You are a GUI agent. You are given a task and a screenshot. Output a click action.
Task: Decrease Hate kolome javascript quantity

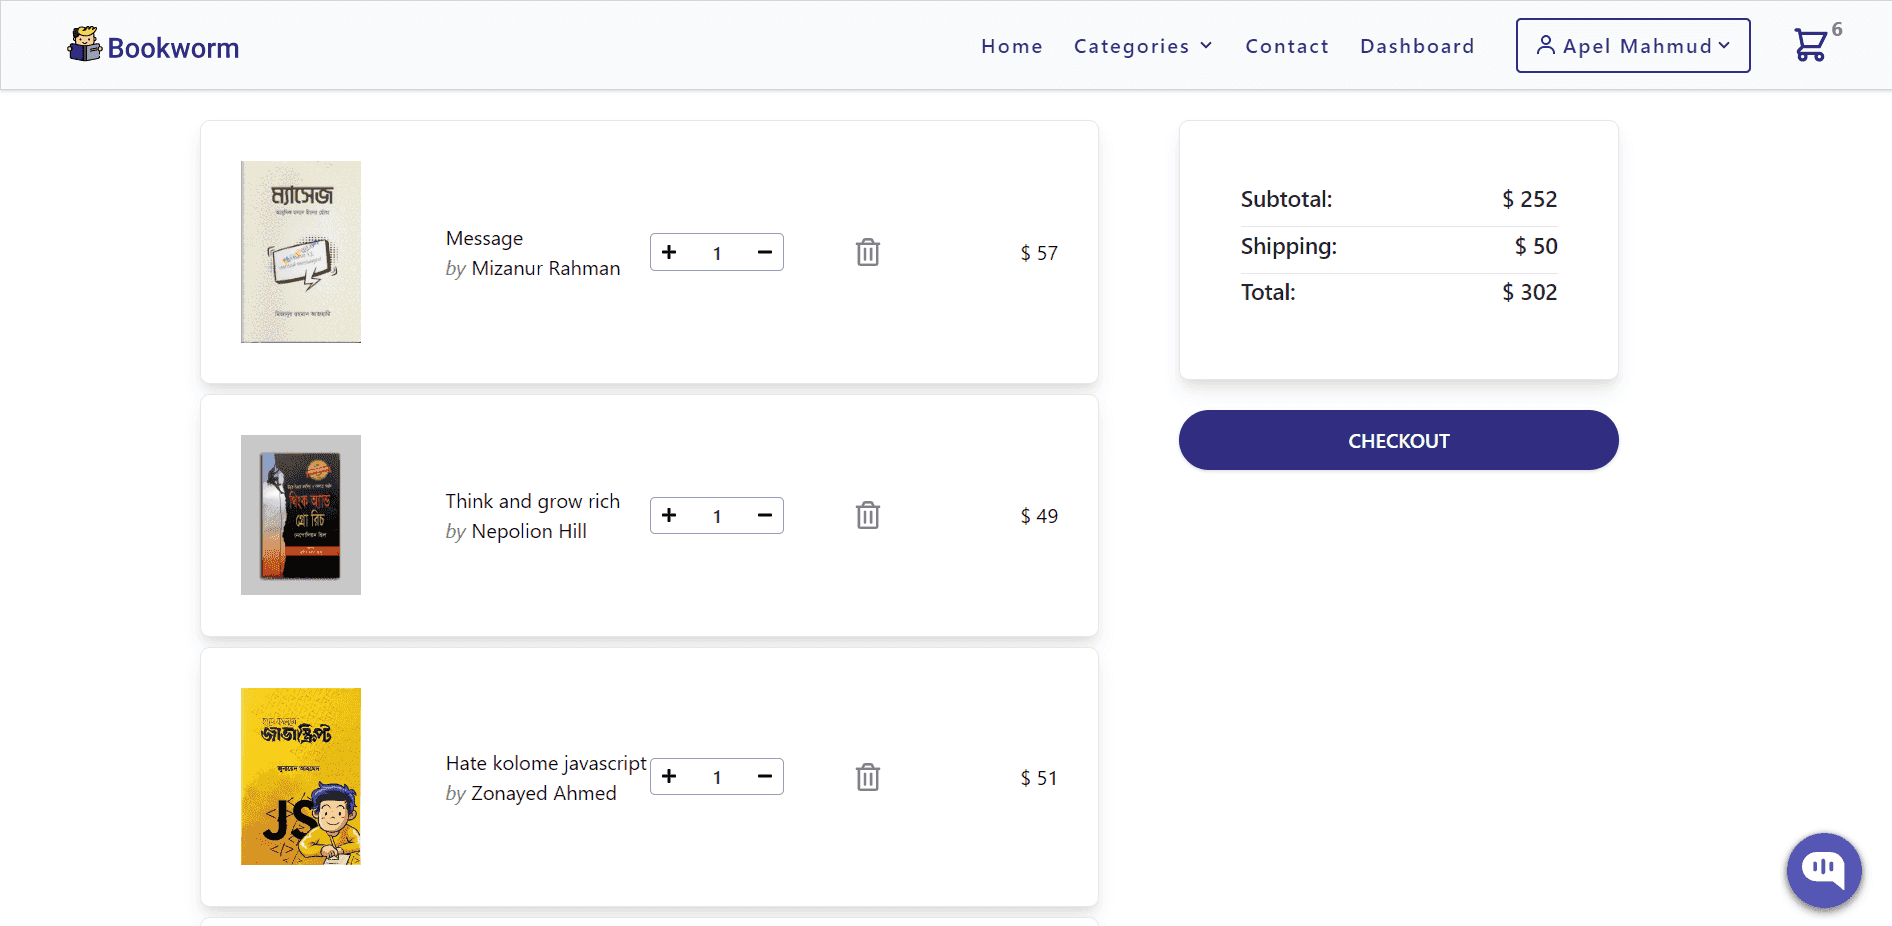pyautogui.click(x=765, y=776)
